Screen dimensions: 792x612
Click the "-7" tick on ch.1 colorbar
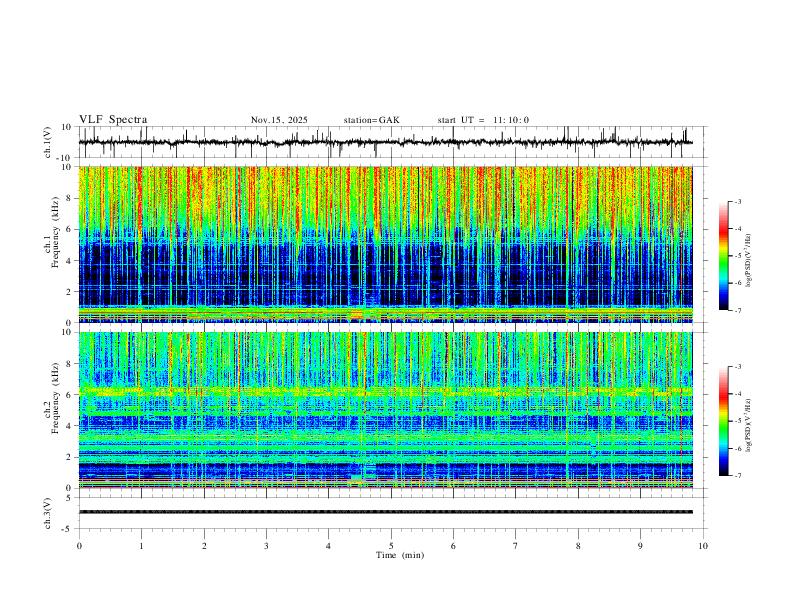pyautogui.click(x=737, y=310)
